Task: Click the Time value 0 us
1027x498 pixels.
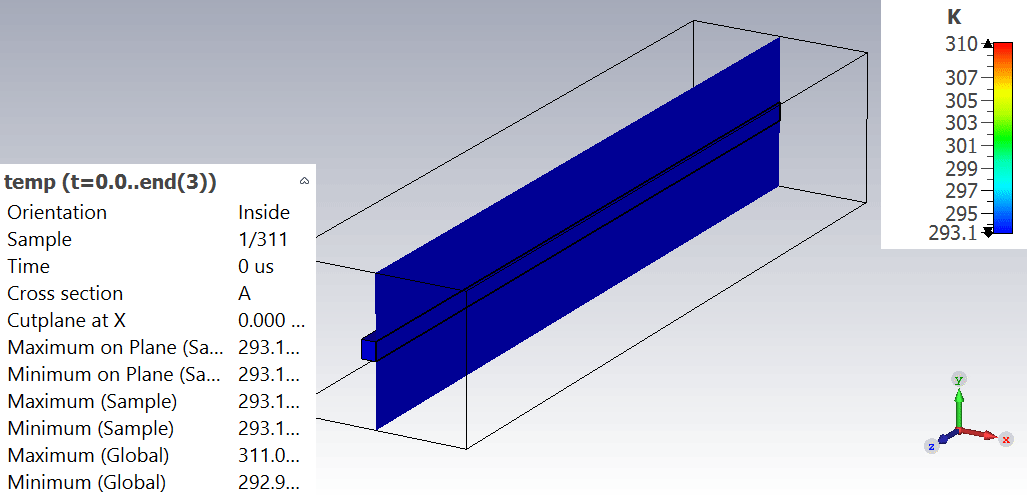Action: pyautogui.click(x=256, y=267)
